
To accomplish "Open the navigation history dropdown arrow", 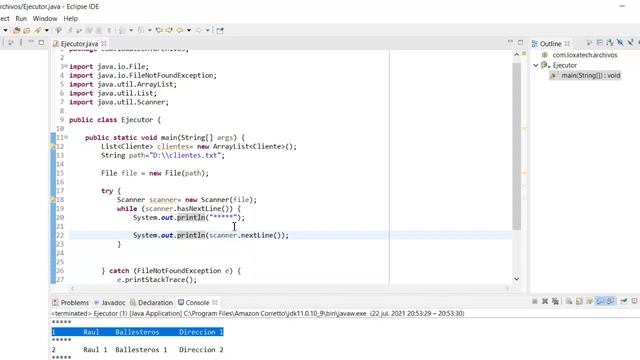I will coord(189,30).
